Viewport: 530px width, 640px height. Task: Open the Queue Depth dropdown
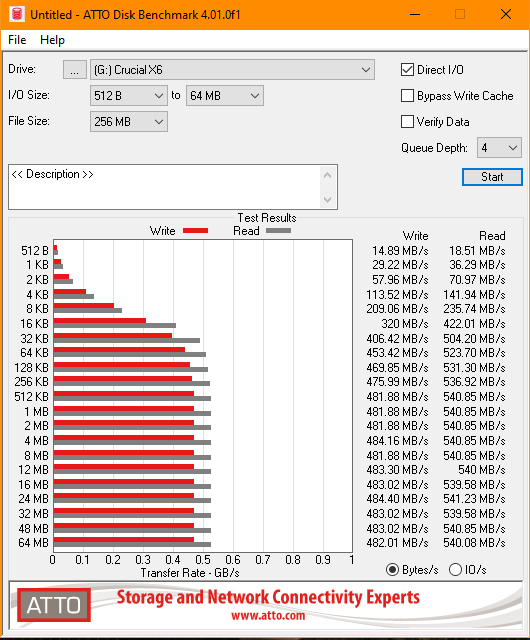tap(499, 148)
